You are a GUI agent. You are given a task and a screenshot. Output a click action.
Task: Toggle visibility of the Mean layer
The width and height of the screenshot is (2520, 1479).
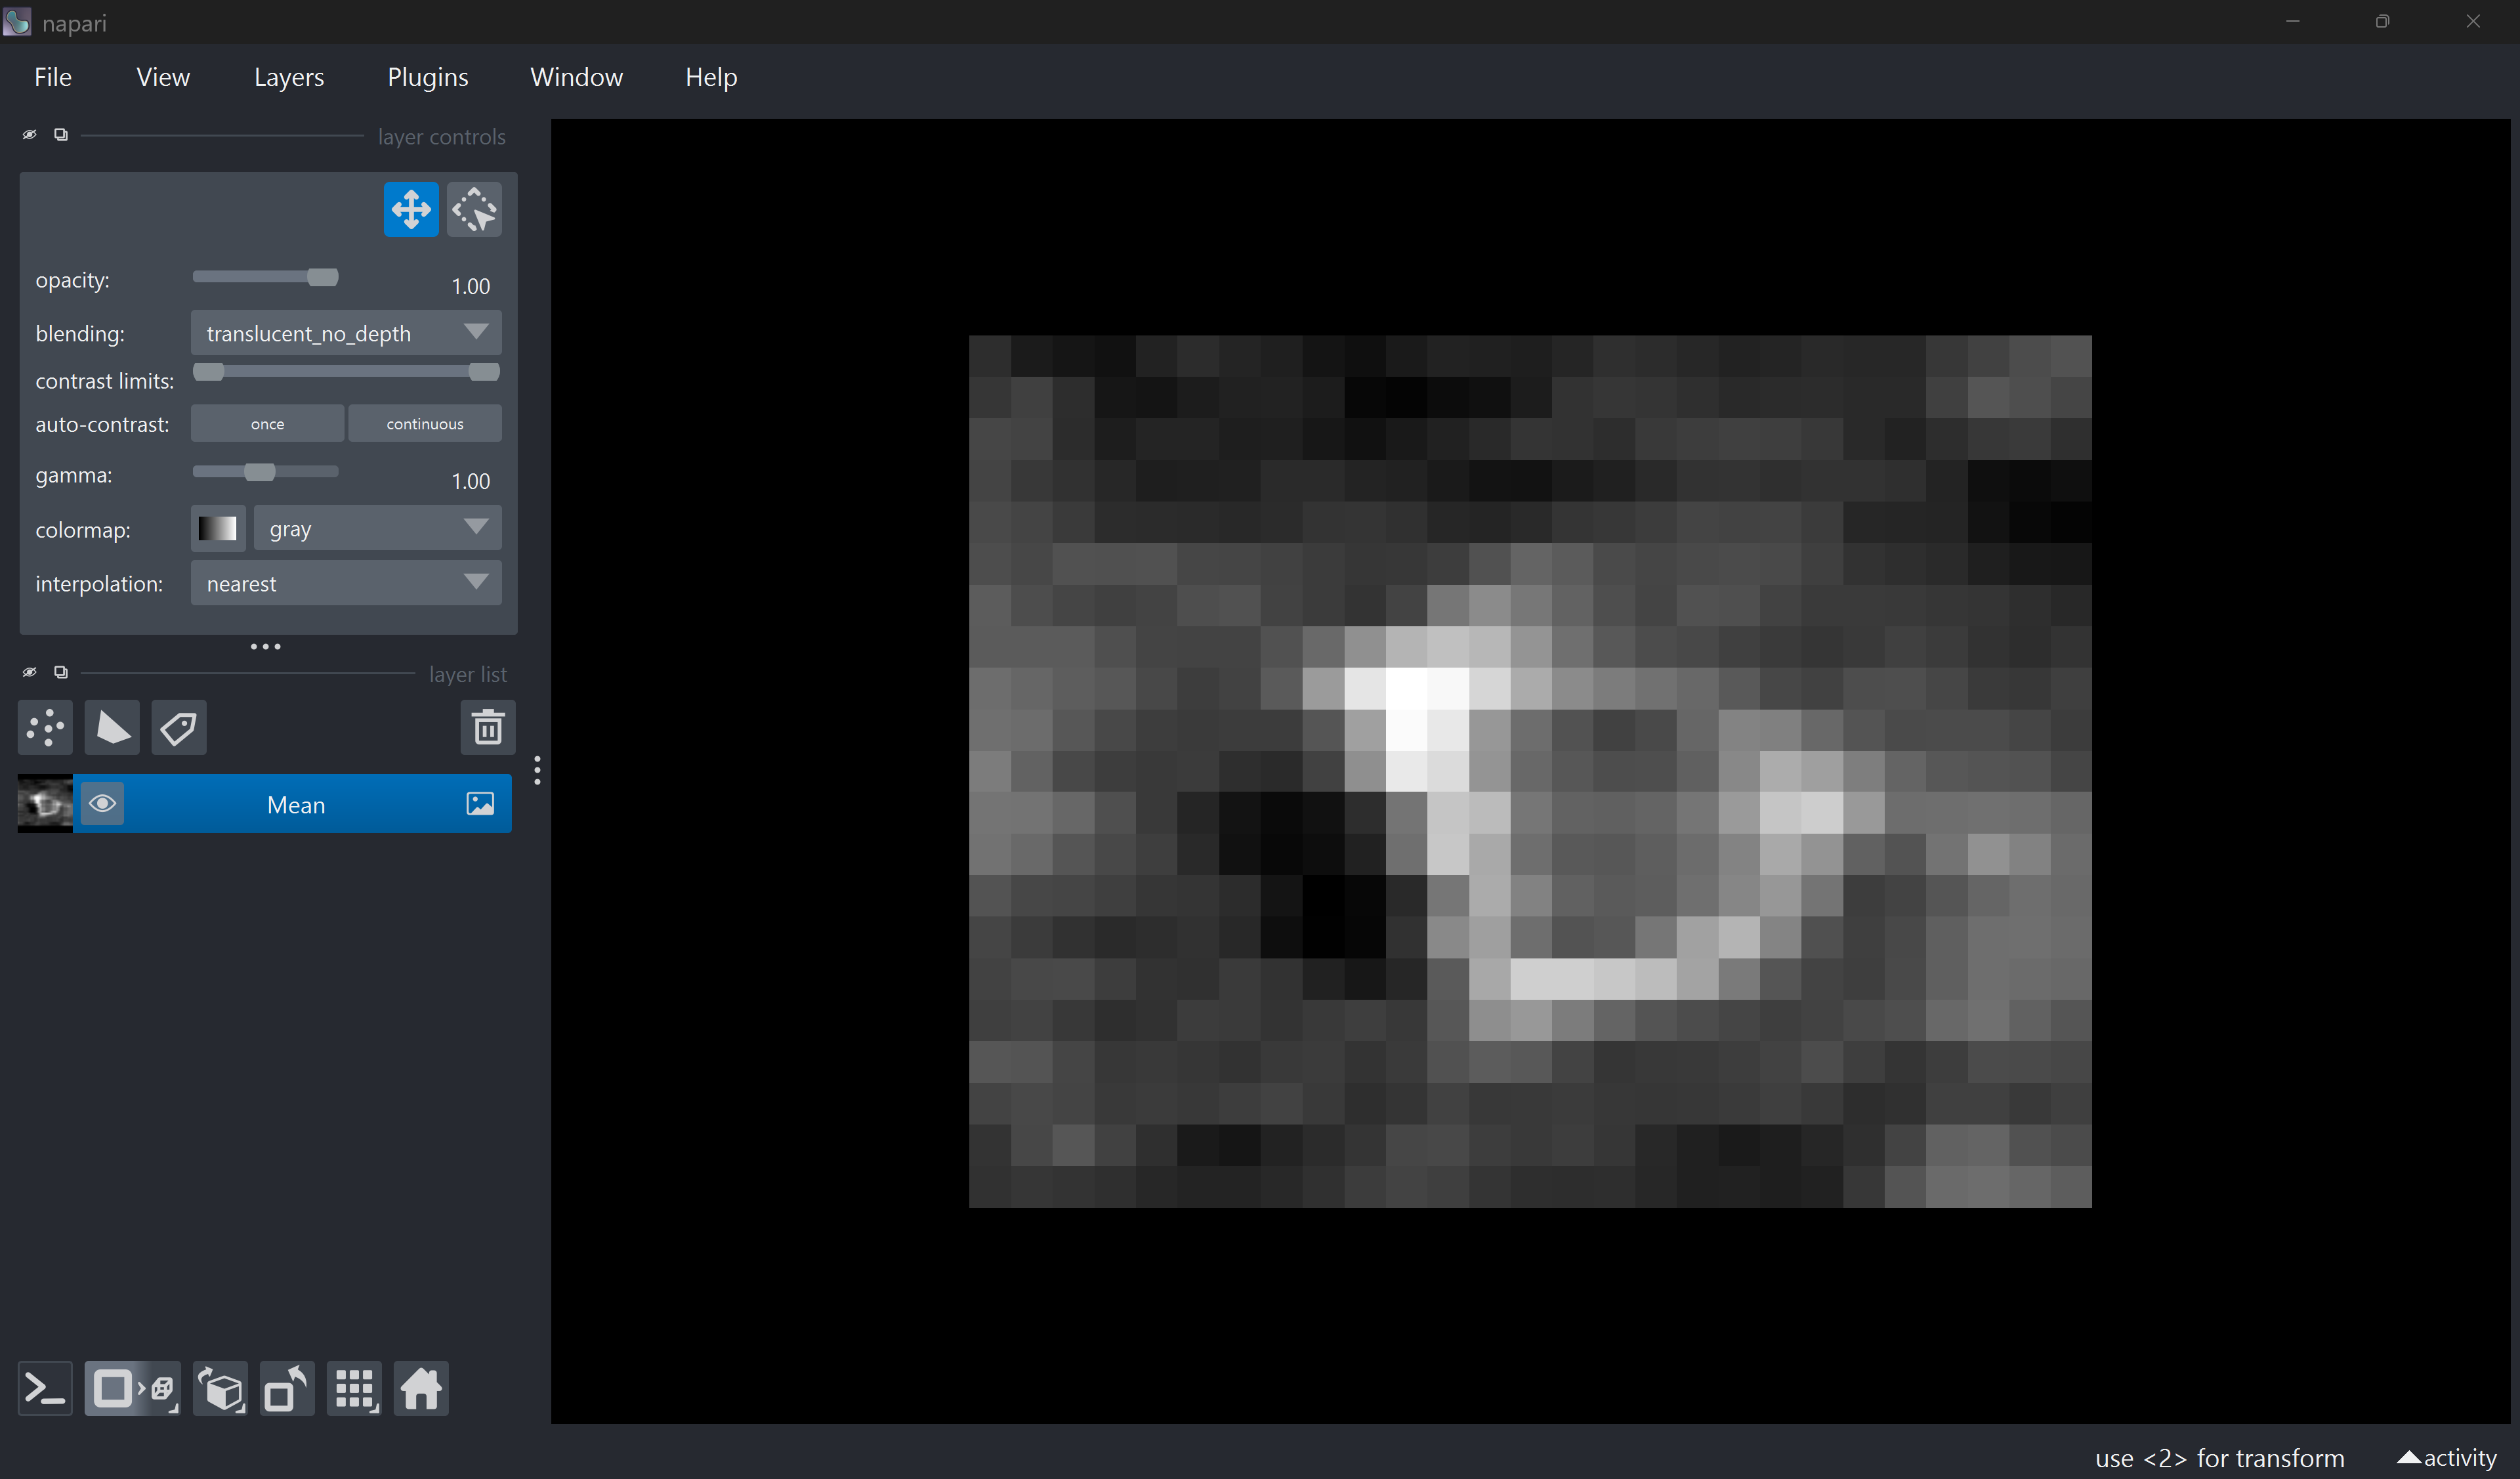tap(102, 804)
